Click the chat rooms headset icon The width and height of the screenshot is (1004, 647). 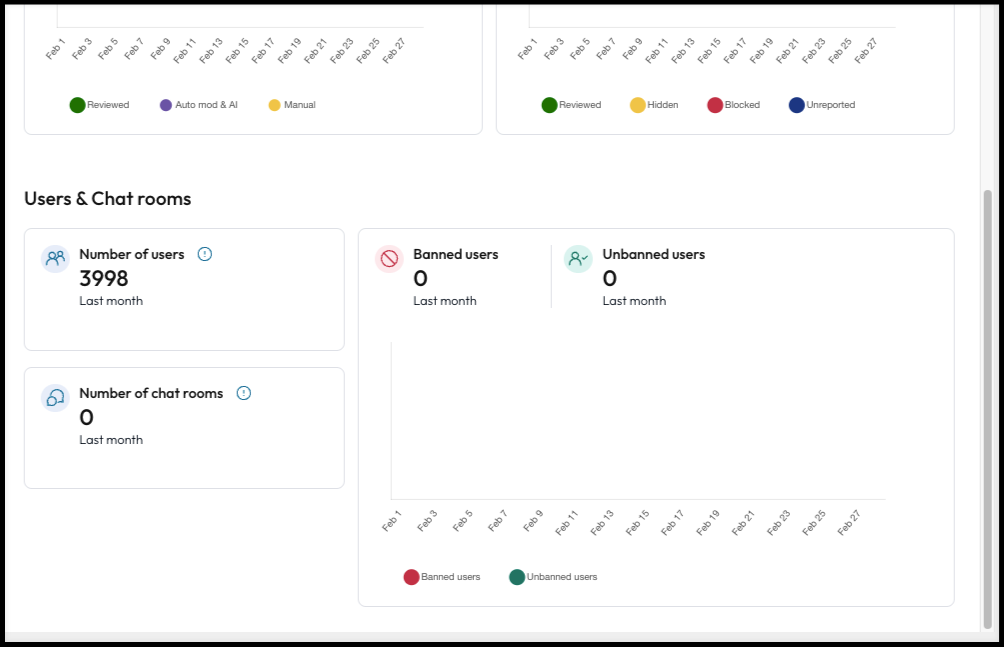click(56, 398)
